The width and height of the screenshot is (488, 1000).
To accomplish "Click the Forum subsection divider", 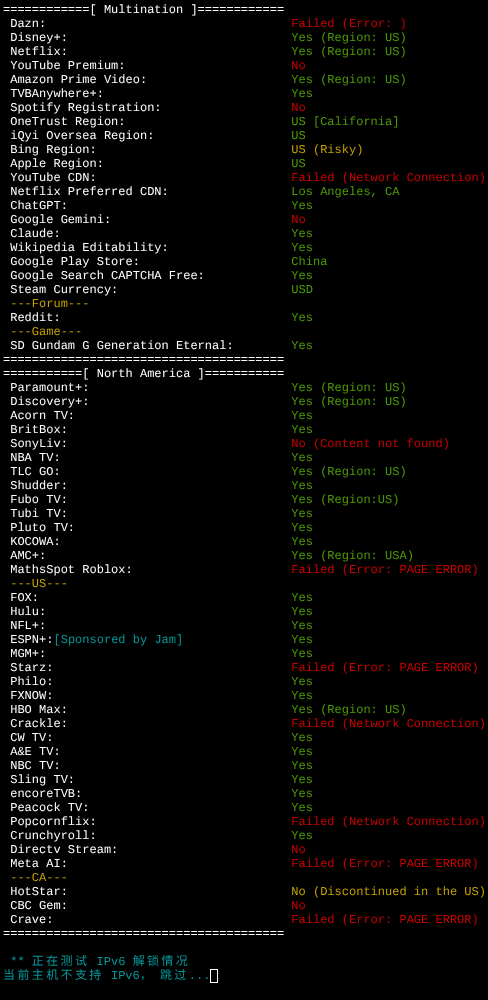I will [x=50, y=304].
